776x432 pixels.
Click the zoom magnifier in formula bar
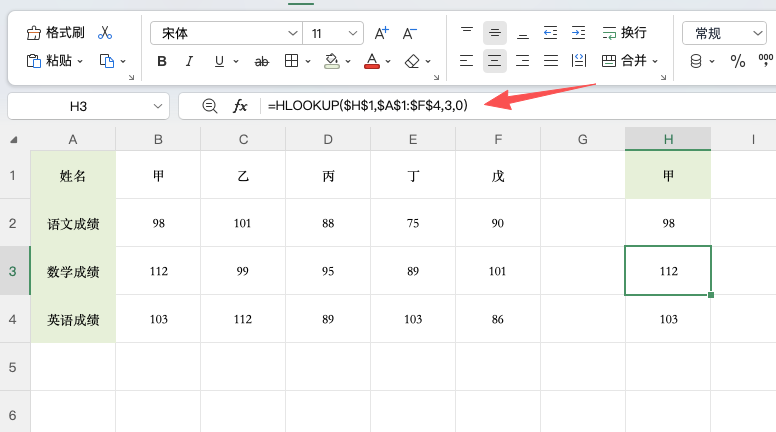coord(209,106)
